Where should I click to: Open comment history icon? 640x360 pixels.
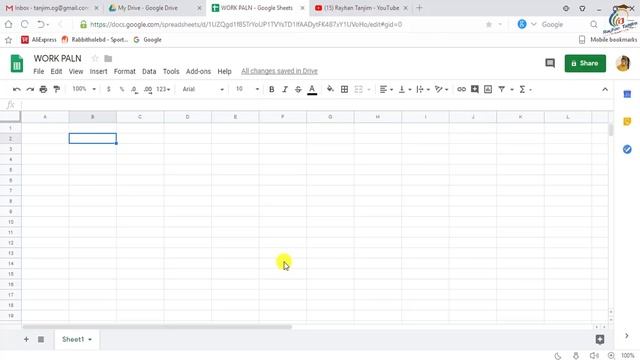(550, 63)
